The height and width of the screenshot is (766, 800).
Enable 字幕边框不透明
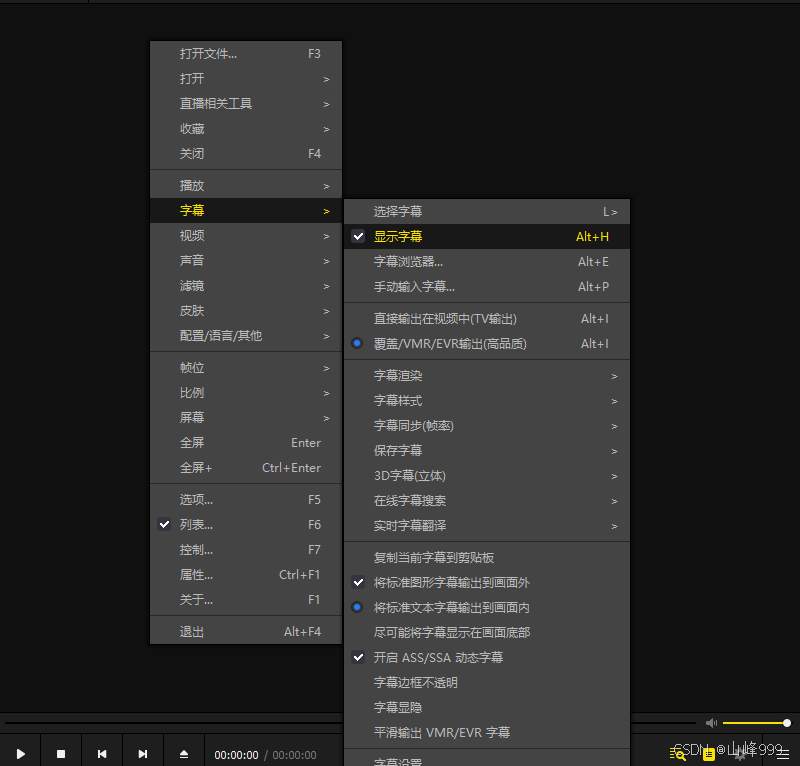pyautogui.click(x=487, y=682)
